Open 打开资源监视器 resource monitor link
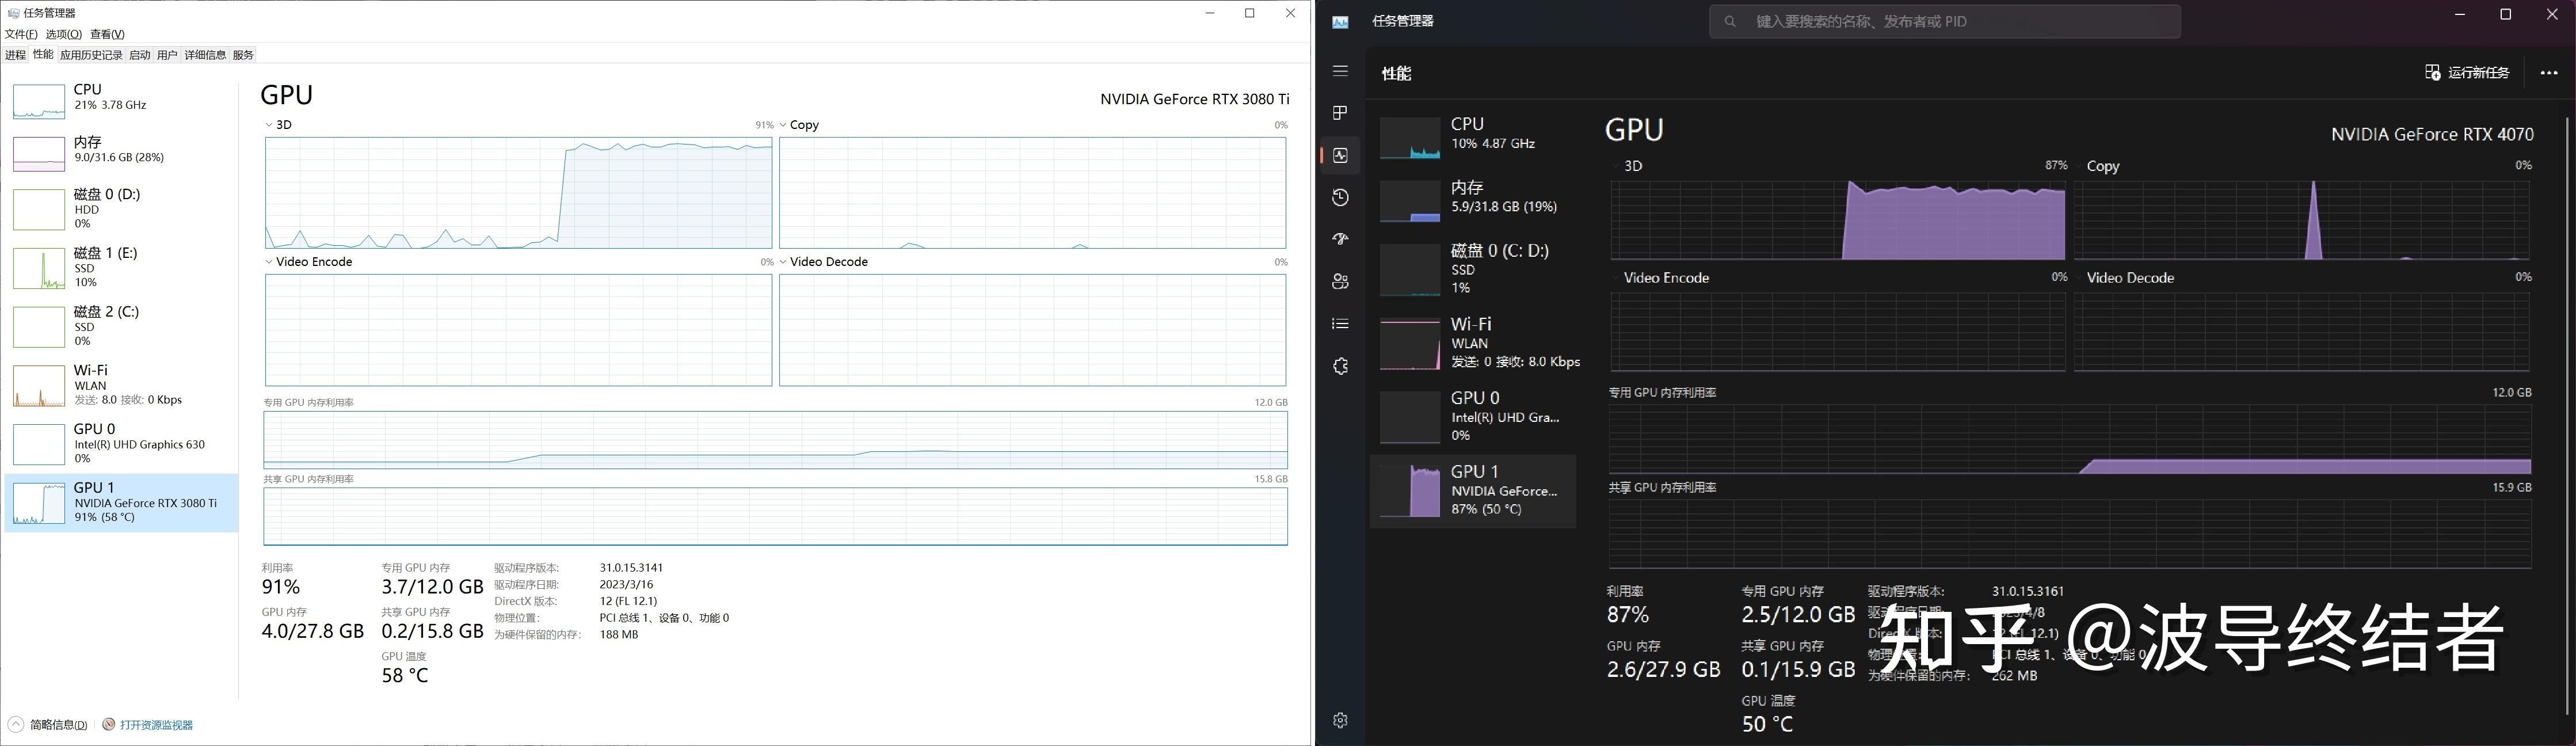This screenshot has width=2576, height=746. click(x=155, y=725)
